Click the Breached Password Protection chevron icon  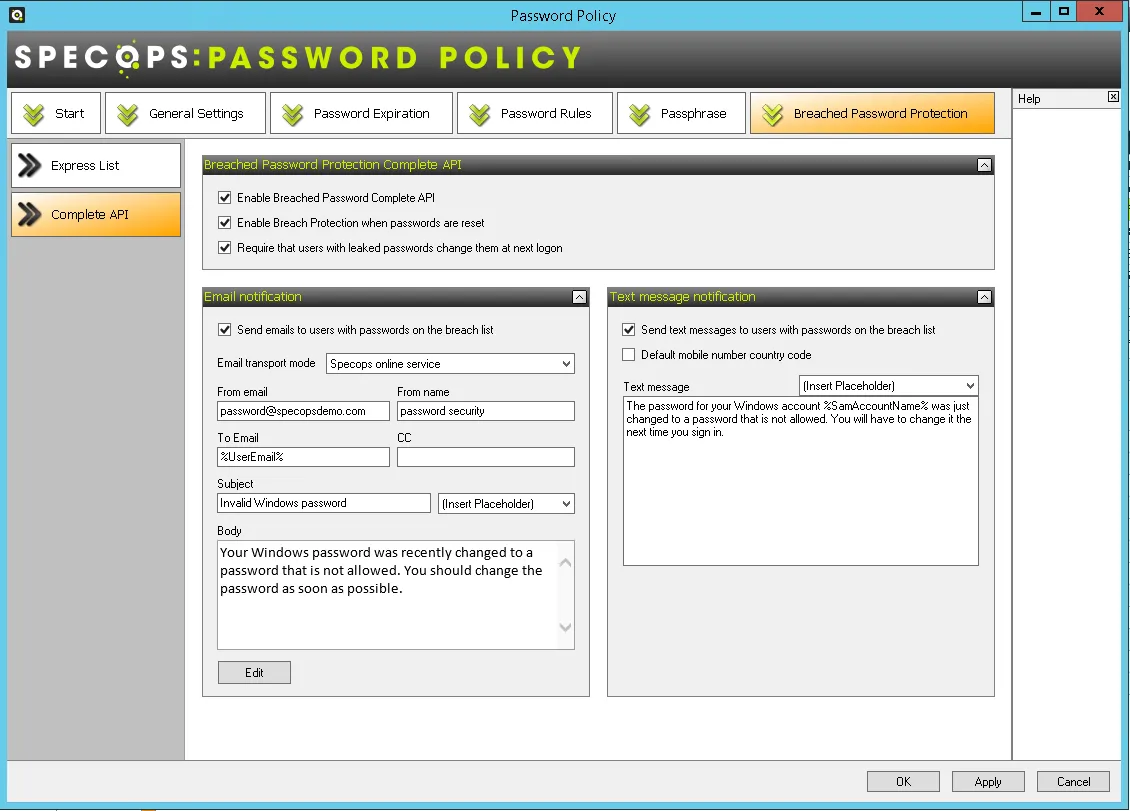(x=773, y=114)
